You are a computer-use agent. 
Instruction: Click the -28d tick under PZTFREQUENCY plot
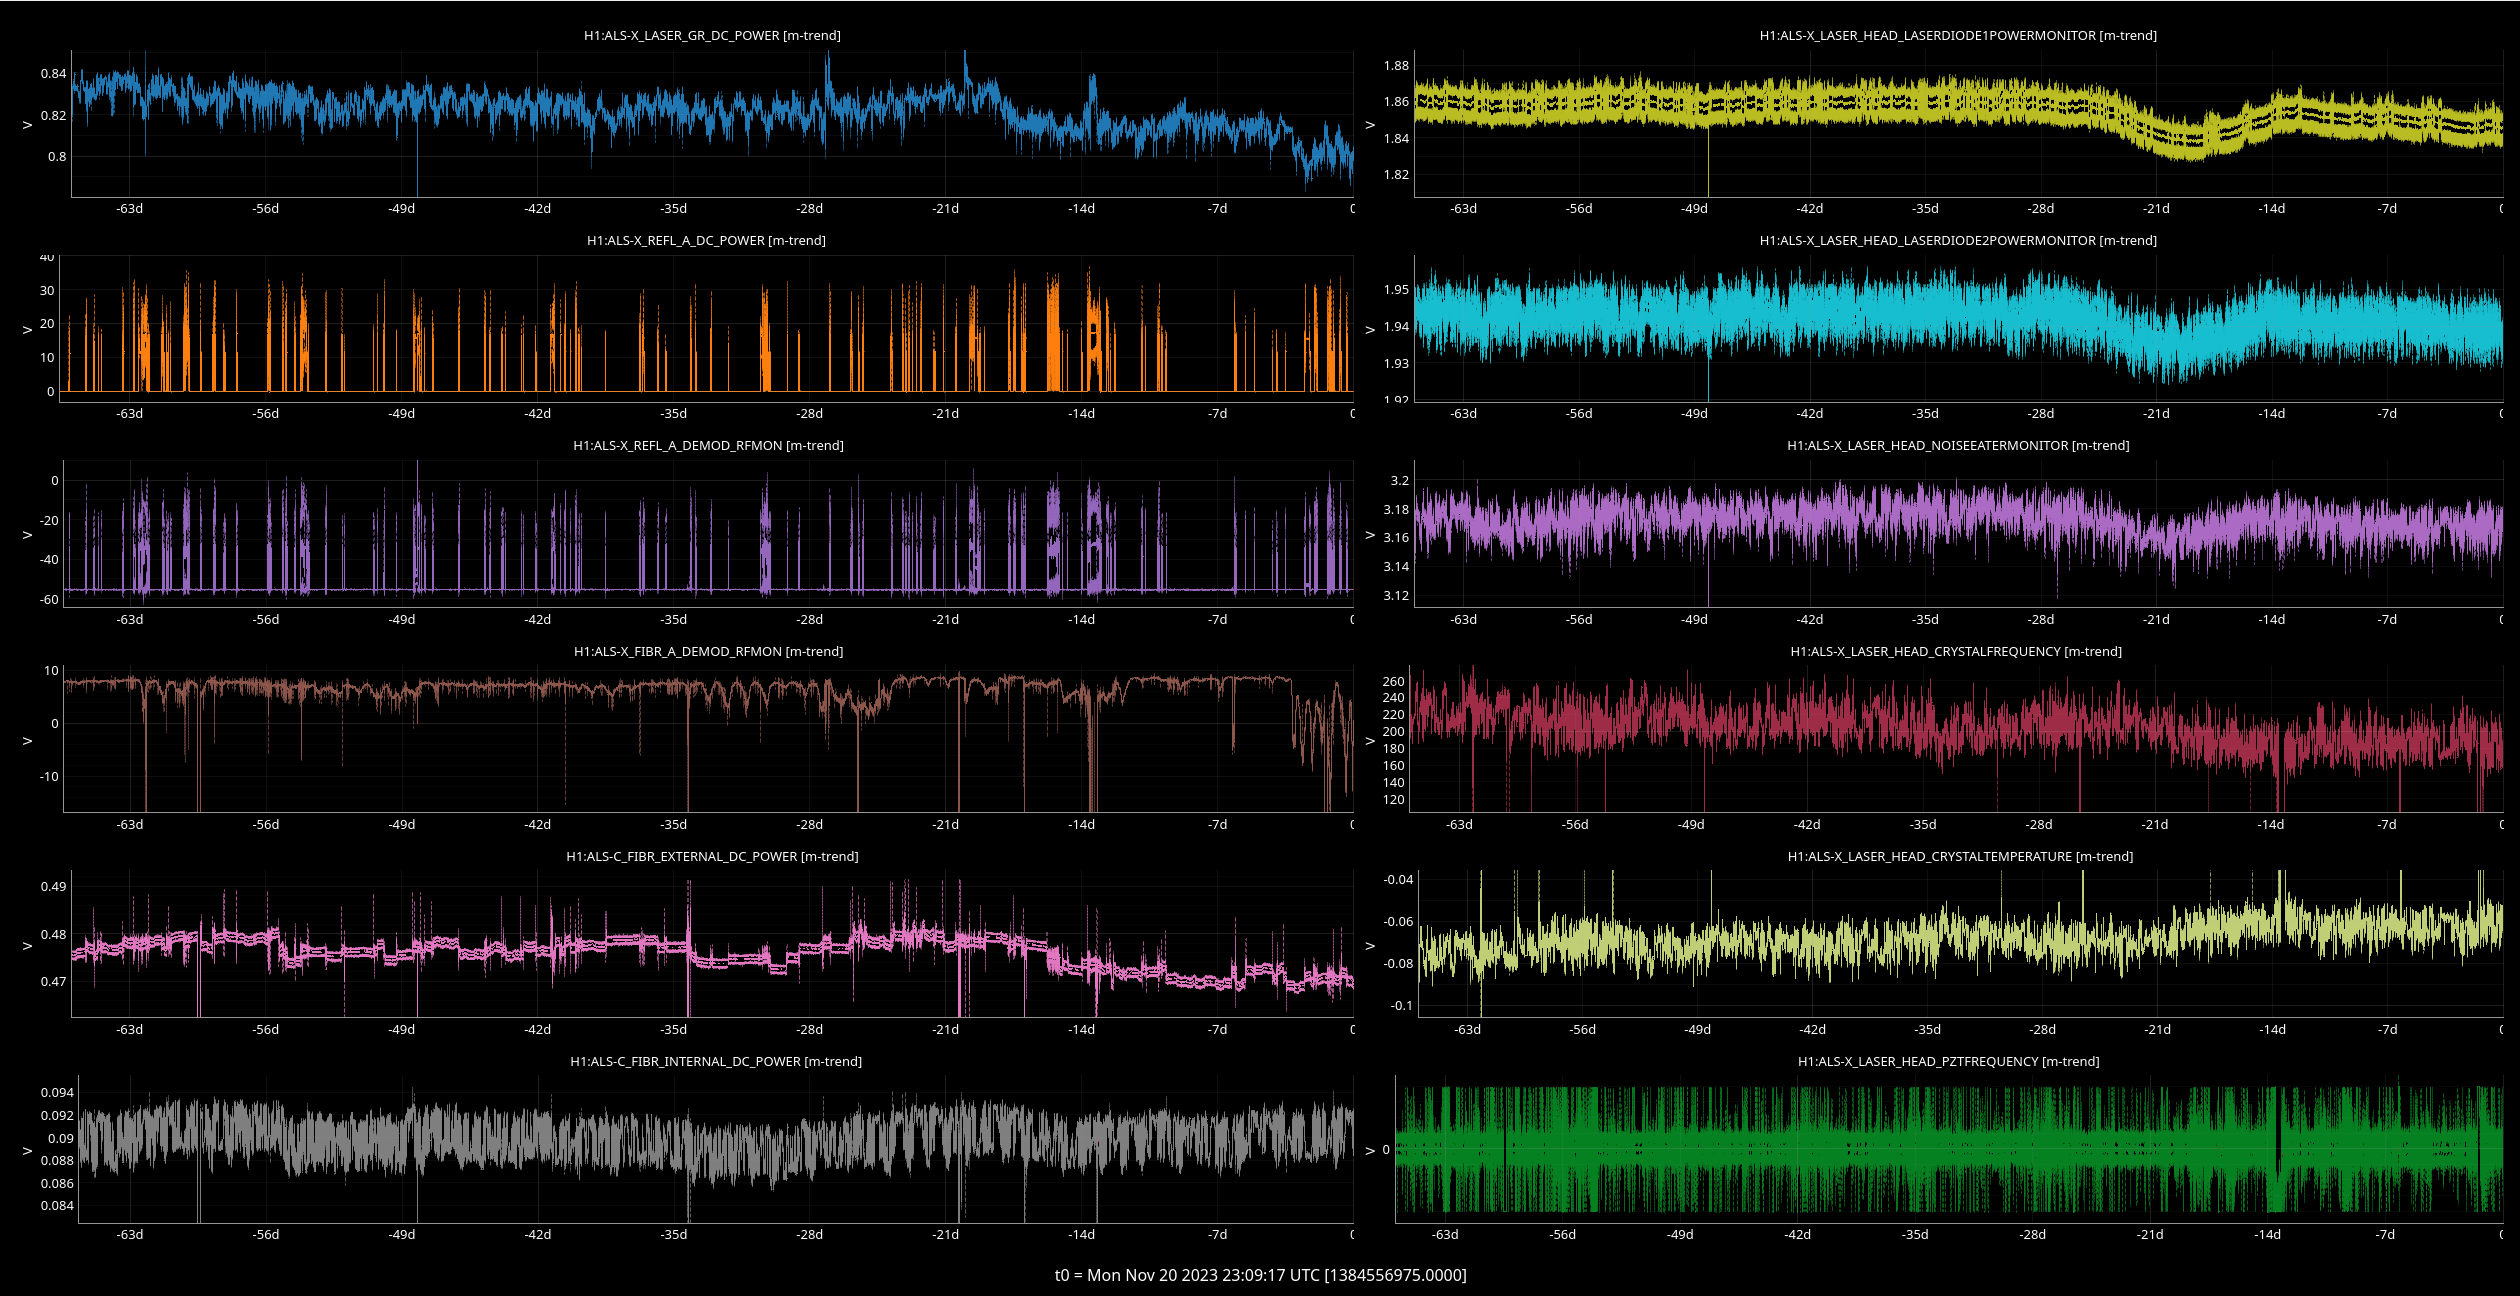pos(2032,1234)
